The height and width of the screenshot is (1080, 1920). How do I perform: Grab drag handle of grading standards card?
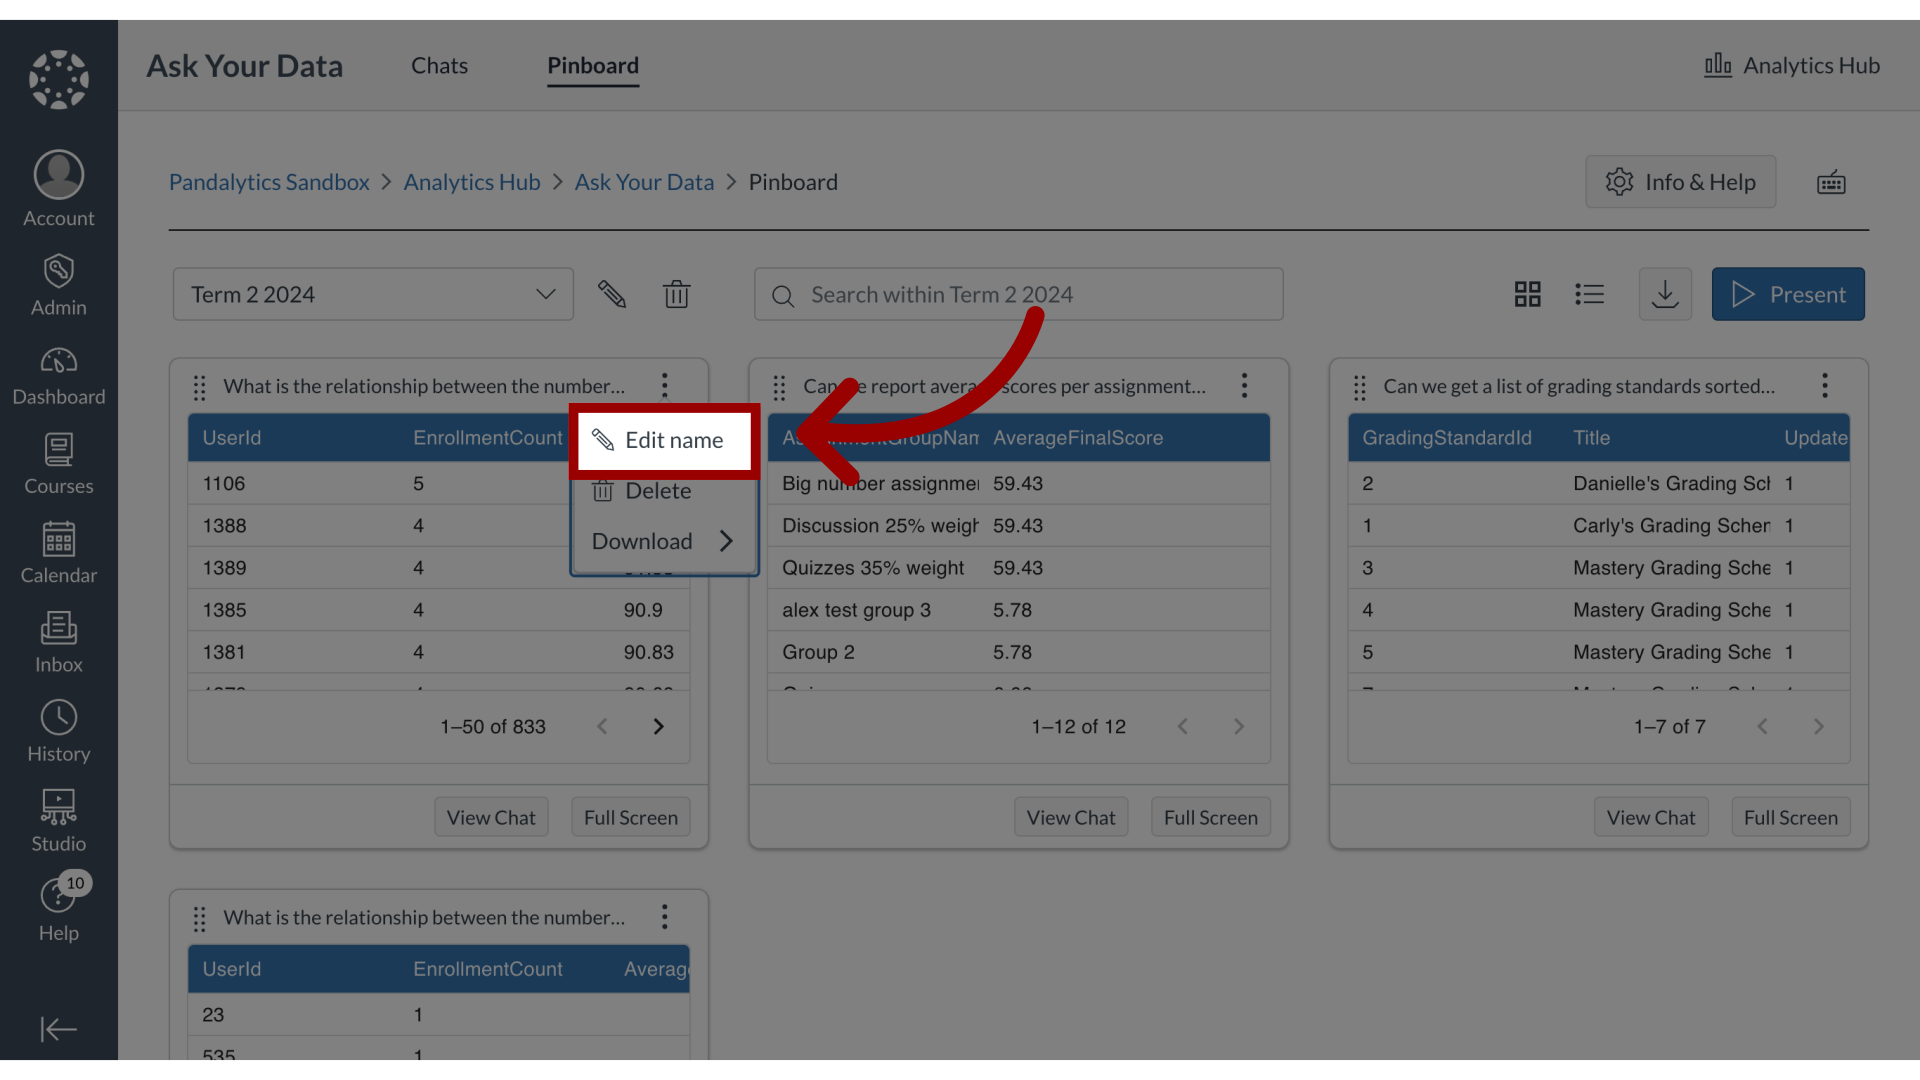1360,387
